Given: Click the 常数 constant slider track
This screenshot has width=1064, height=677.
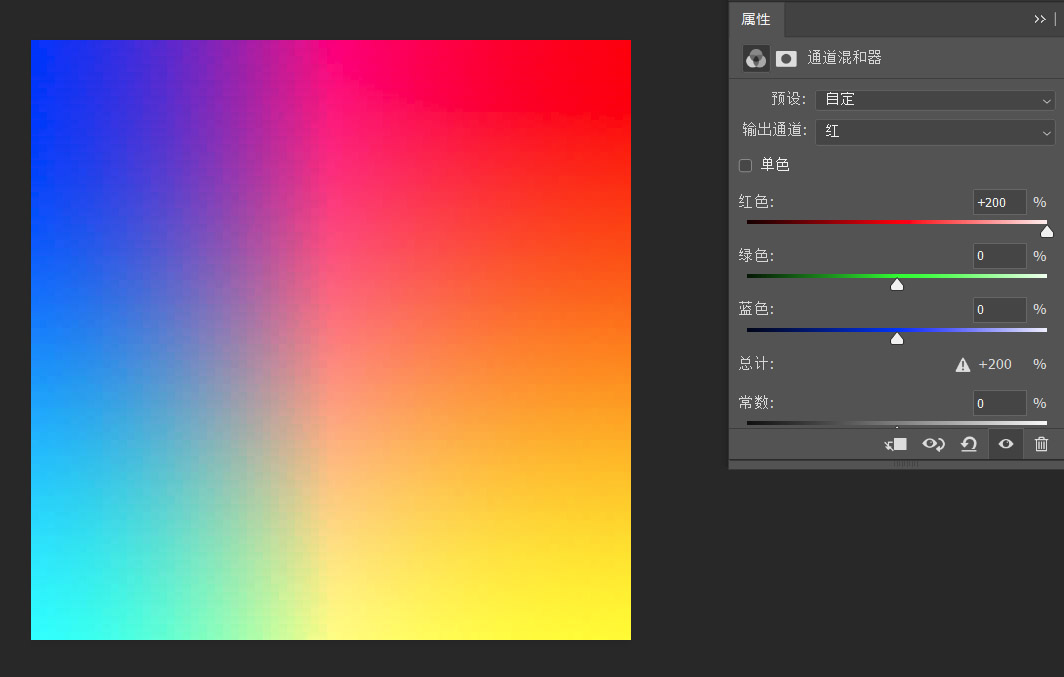Looking at the screenshot, I should click(x=896, y=423).
